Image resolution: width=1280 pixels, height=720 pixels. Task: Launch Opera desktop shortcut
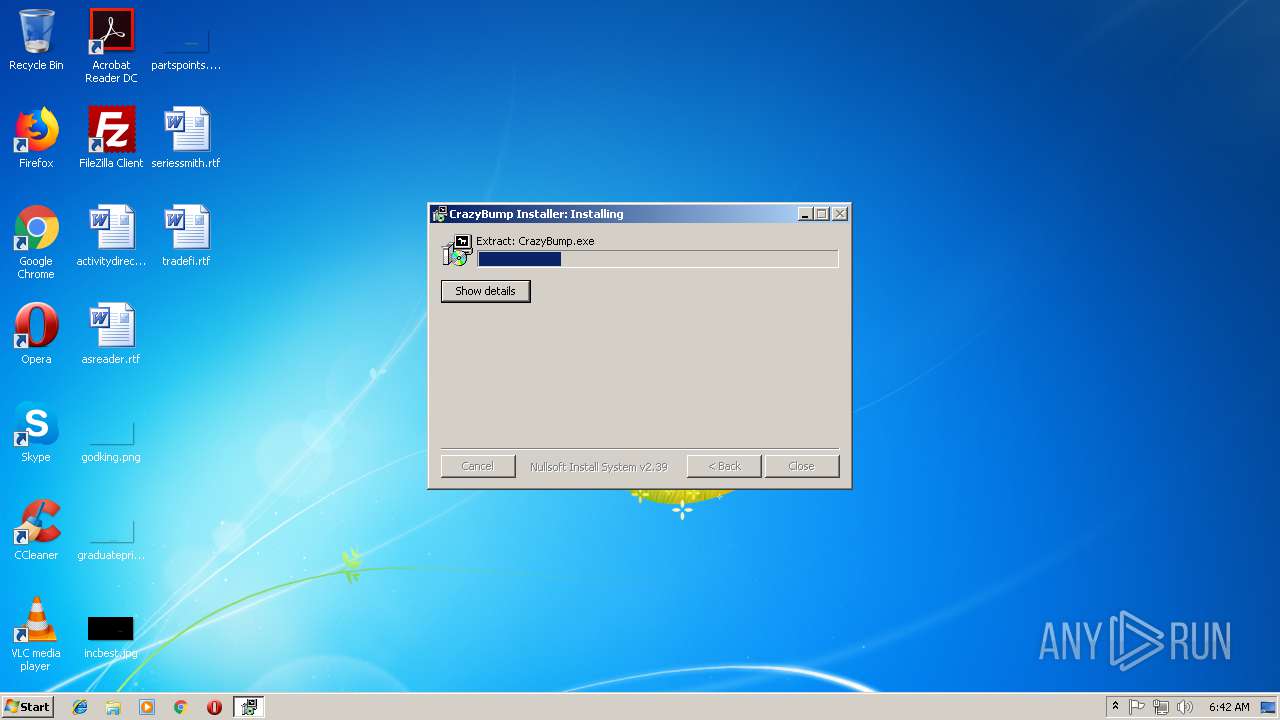point(36,334)
